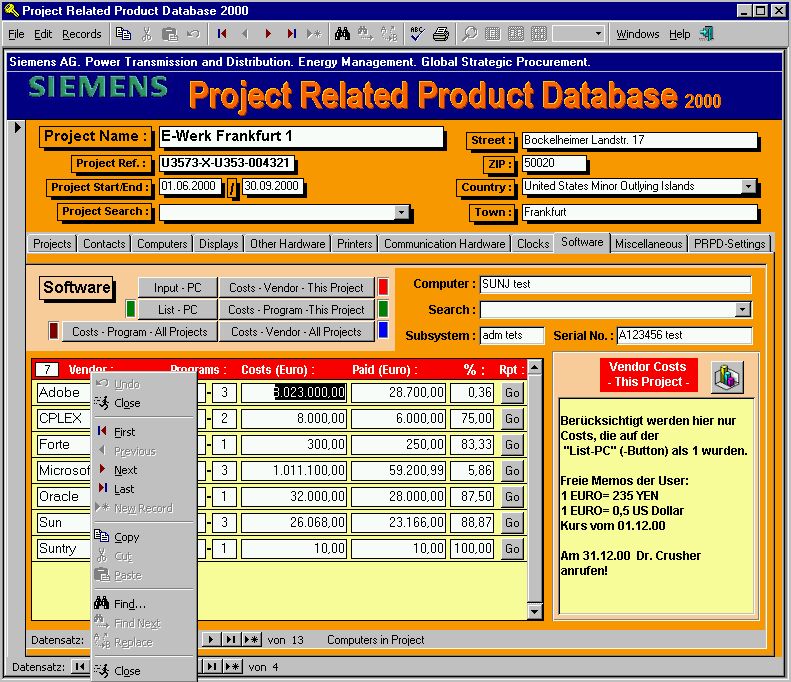Click blue swatch beside Costs Vendor All Projects
The width and height of the screenshot is (791, 682).
tap(383, 330)
